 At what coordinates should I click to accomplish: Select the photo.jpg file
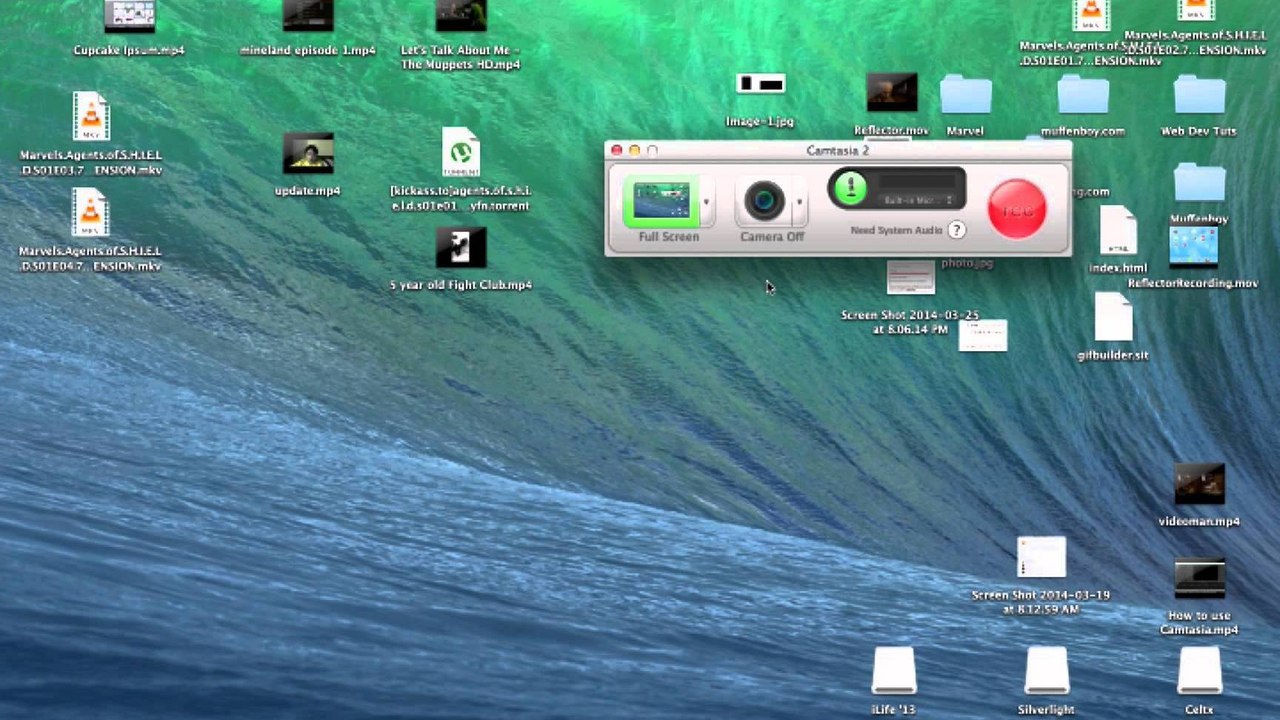tap(966, 263)
